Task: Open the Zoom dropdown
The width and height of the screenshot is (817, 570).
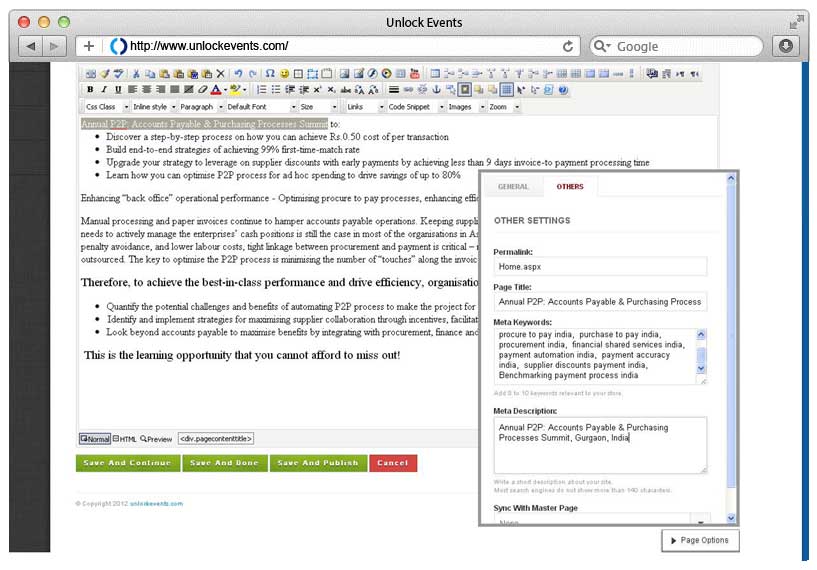Action: (x=503, y=107)
